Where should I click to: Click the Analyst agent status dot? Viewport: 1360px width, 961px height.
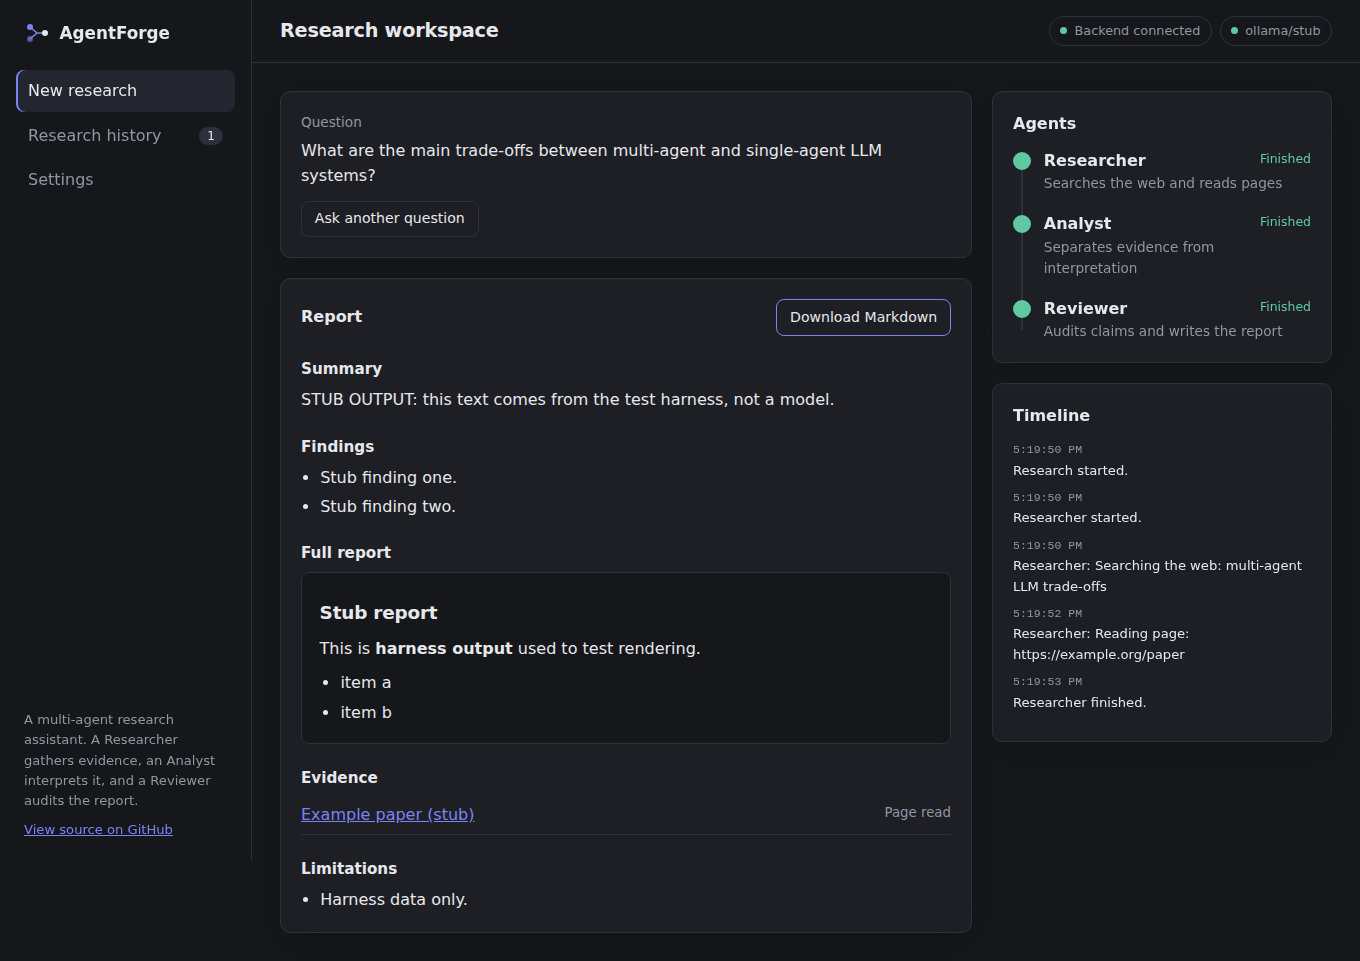[x=1022, y=224]
